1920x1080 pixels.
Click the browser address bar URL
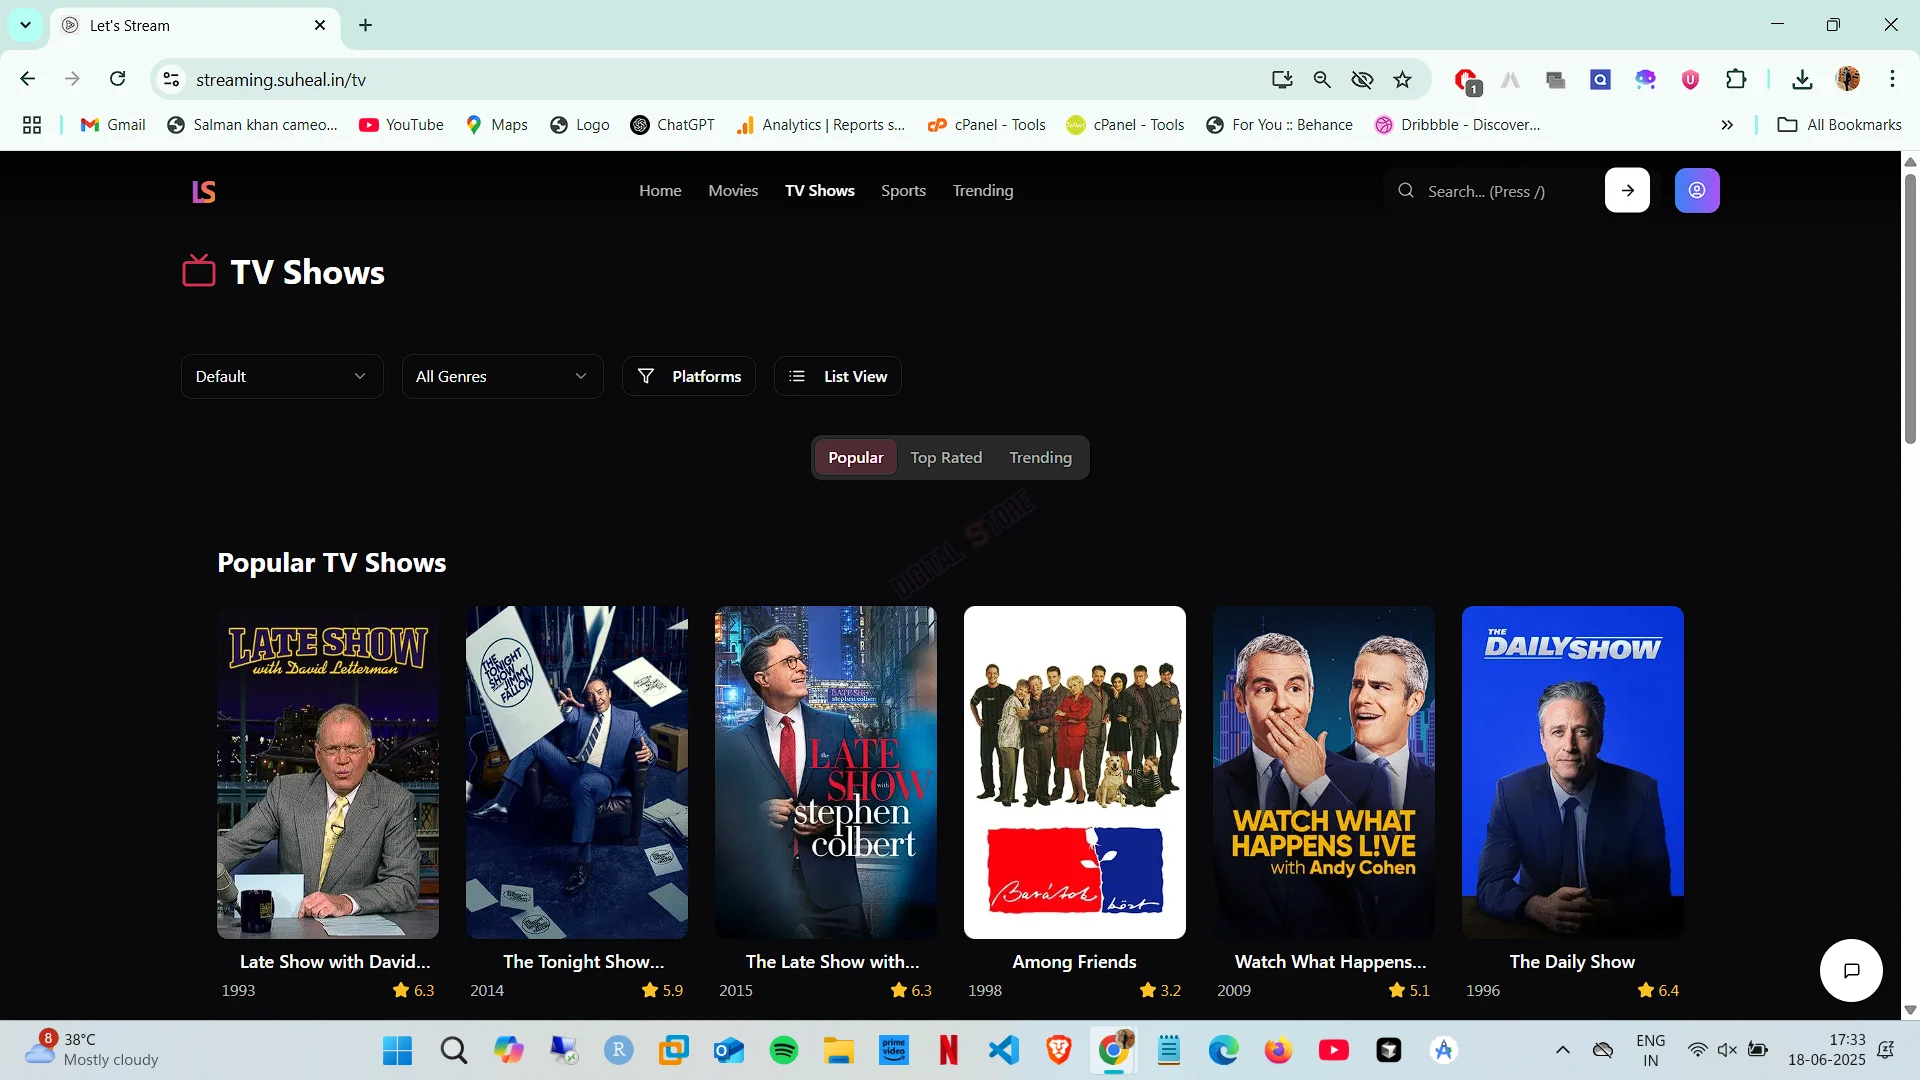pos(281,80)
